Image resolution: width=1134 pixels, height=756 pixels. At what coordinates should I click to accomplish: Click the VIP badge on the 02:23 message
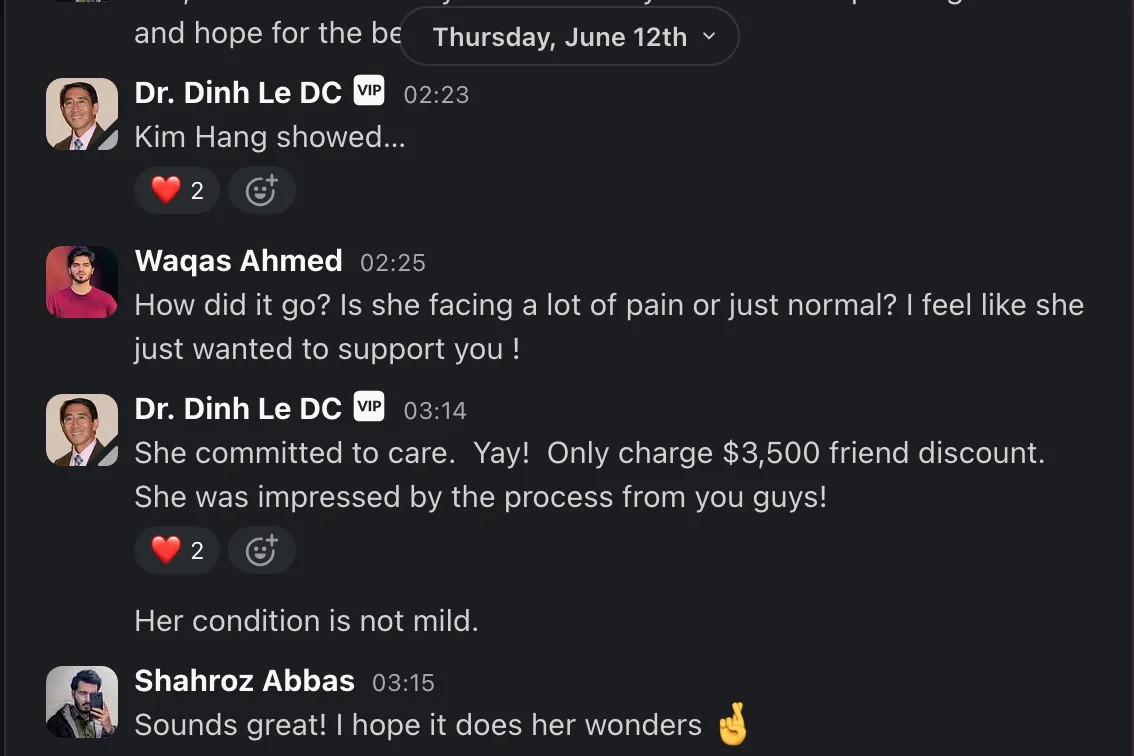click(x=369, y=92)
